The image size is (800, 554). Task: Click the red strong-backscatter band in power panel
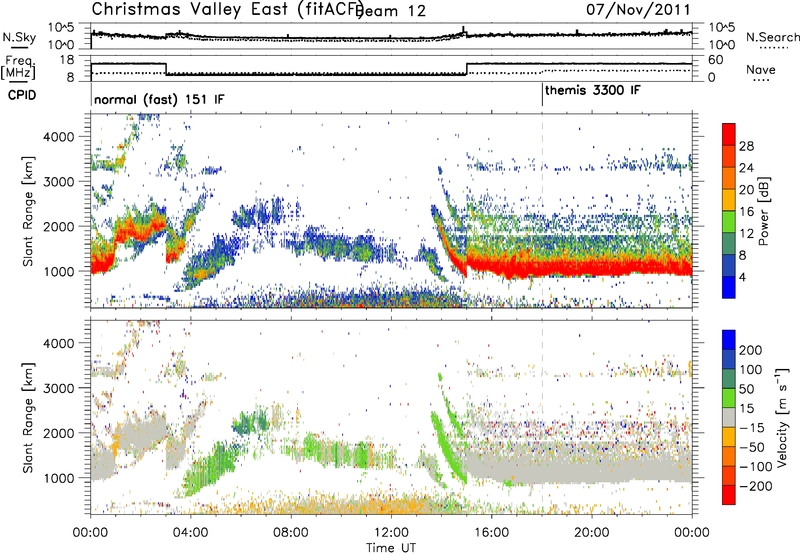pyautogui.click(x=579, y=266)
